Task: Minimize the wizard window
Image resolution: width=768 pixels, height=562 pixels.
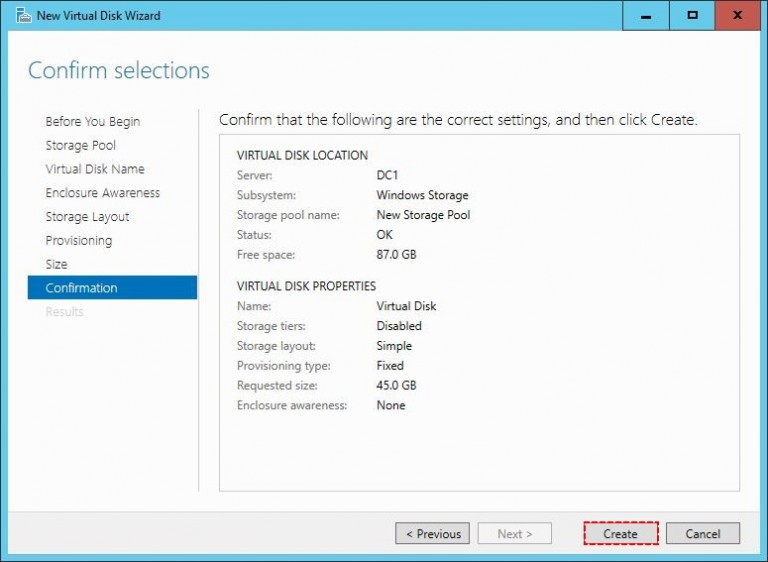Action: 646,15
